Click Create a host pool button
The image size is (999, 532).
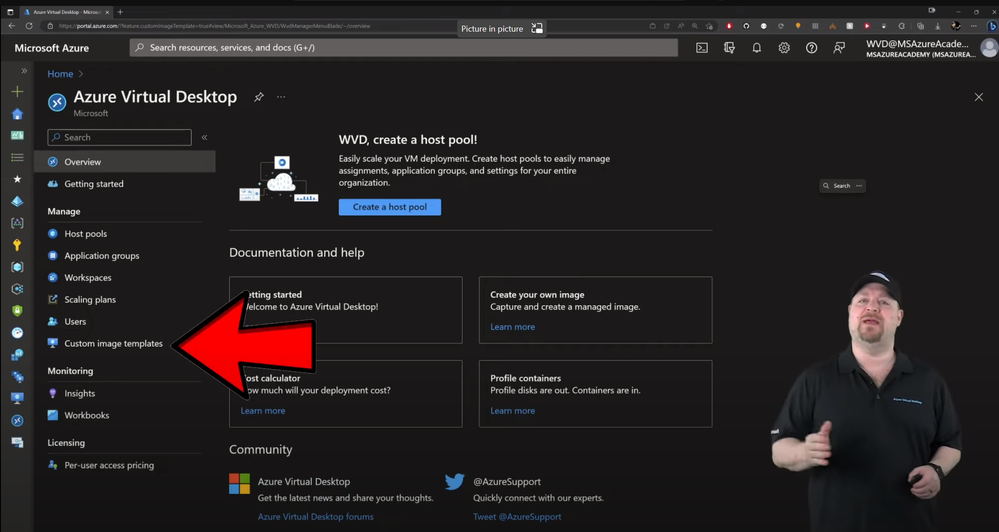coord(390,207)
